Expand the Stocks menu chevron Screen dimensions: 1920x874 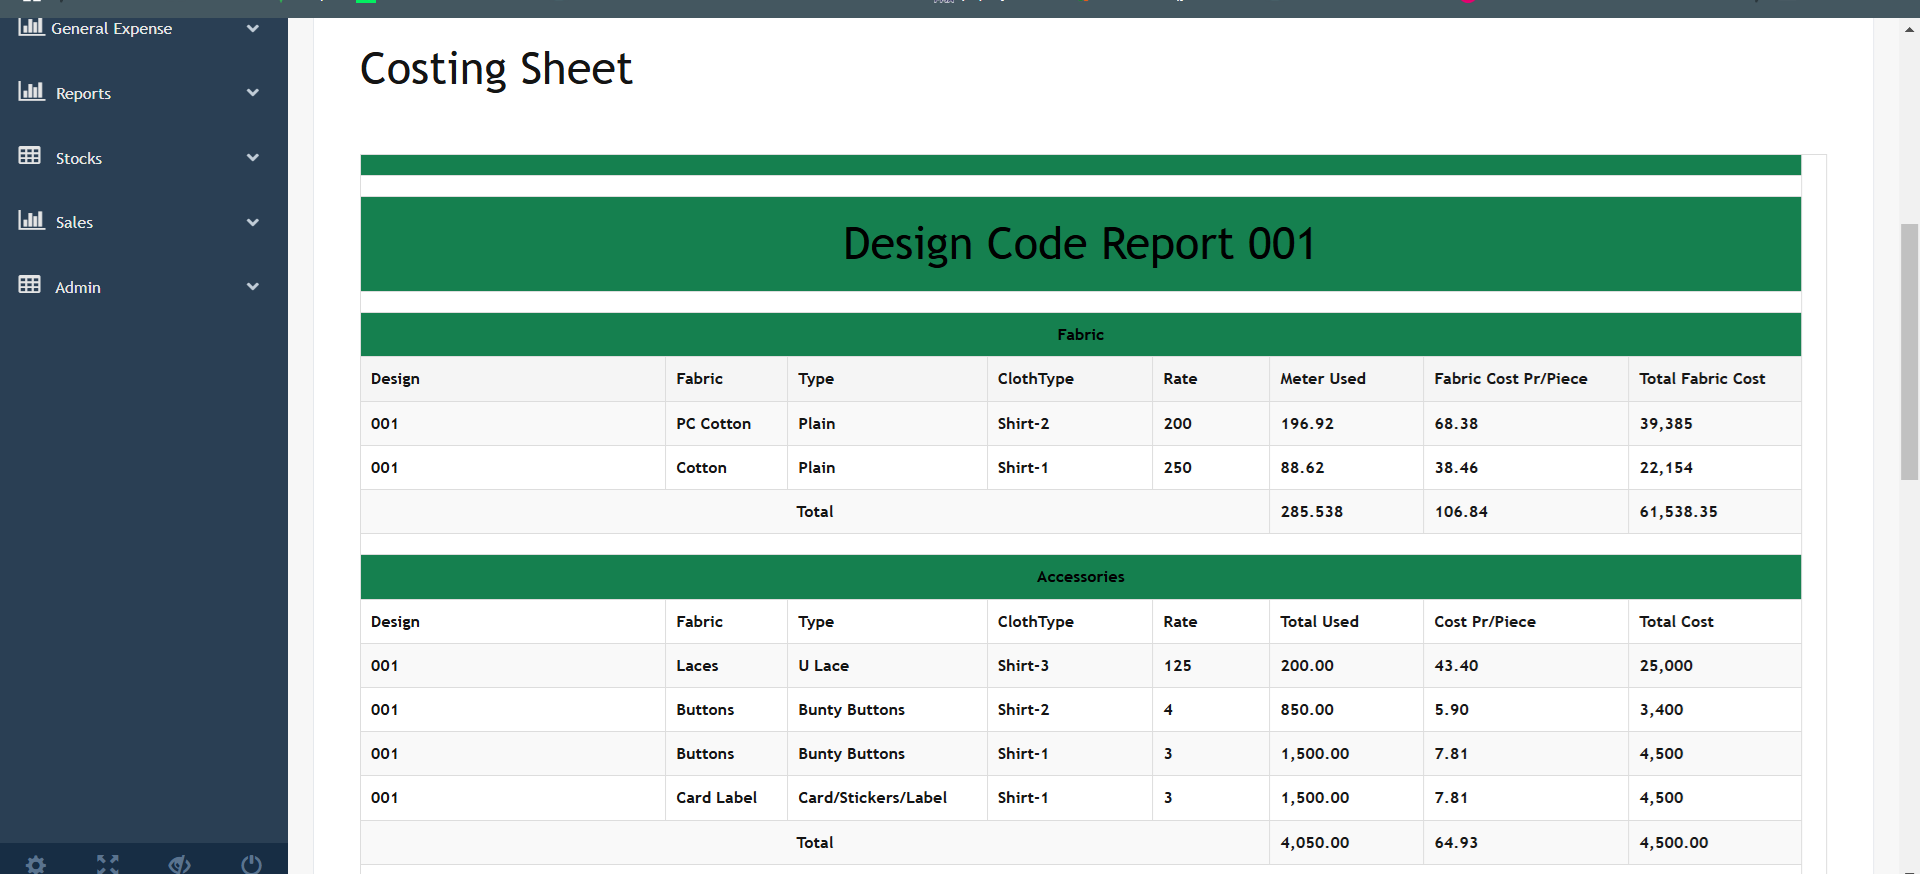pos(253,158)
